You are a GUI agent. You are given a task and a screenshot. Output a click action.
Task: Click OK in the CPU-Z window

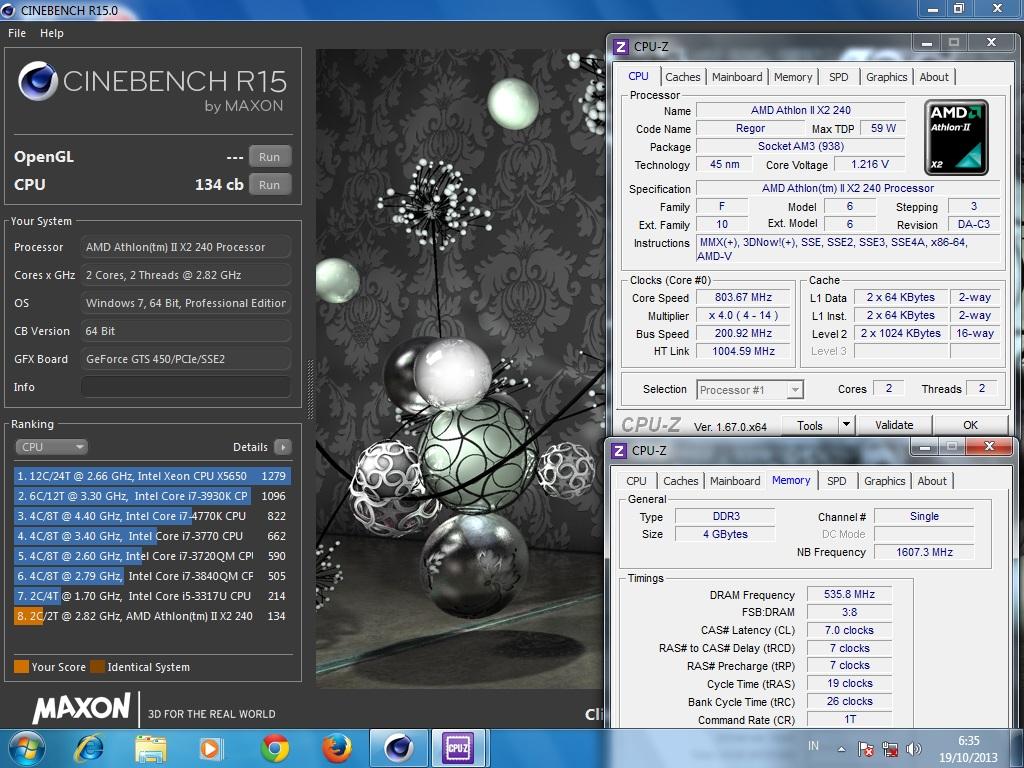tap(970, 425)
